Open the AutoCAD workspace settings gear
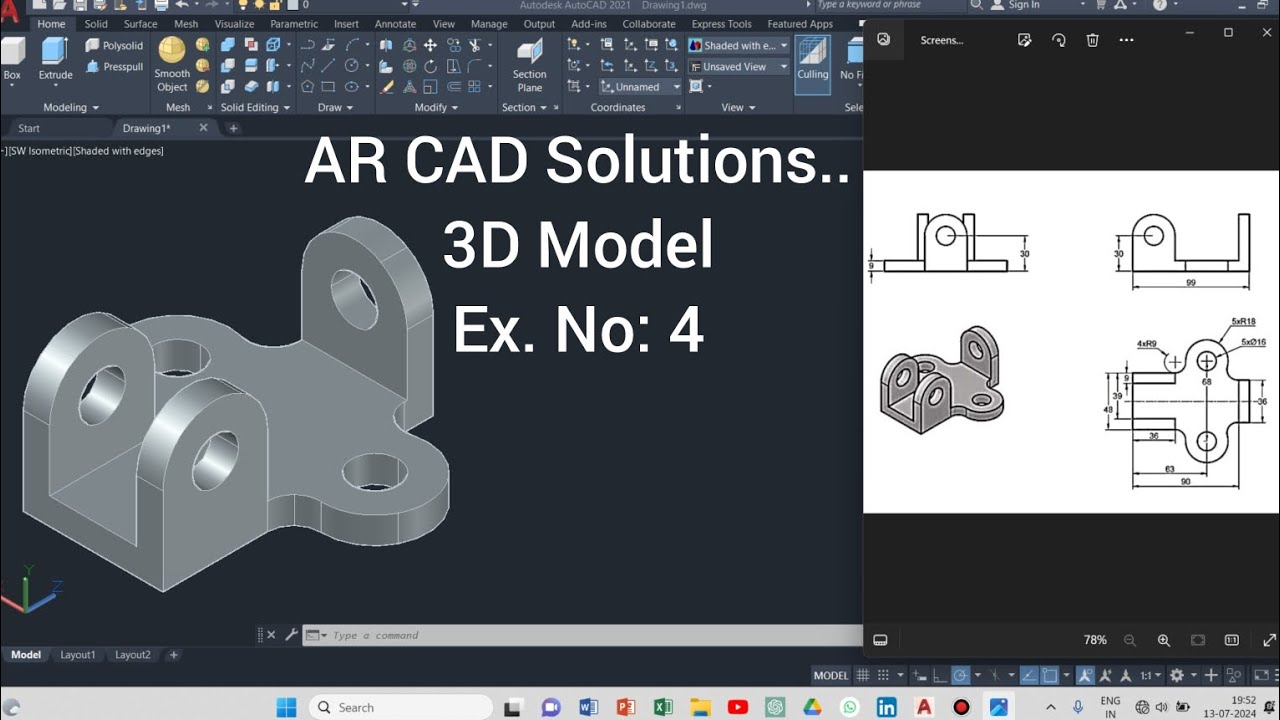The height and width of the screenshot is (720, 1280). click(x=1177, y=676)
